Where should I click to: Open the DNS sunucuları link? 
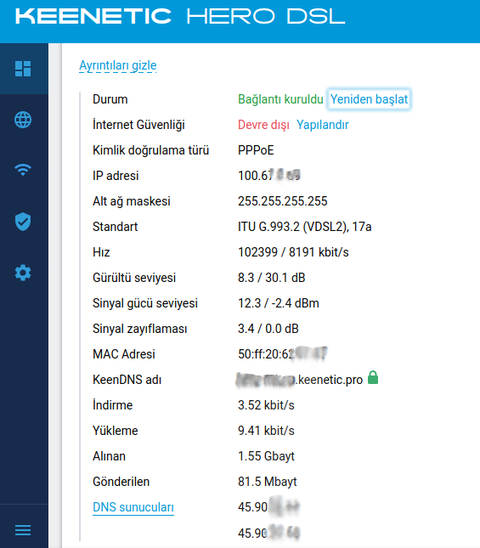tap(133, 507)
